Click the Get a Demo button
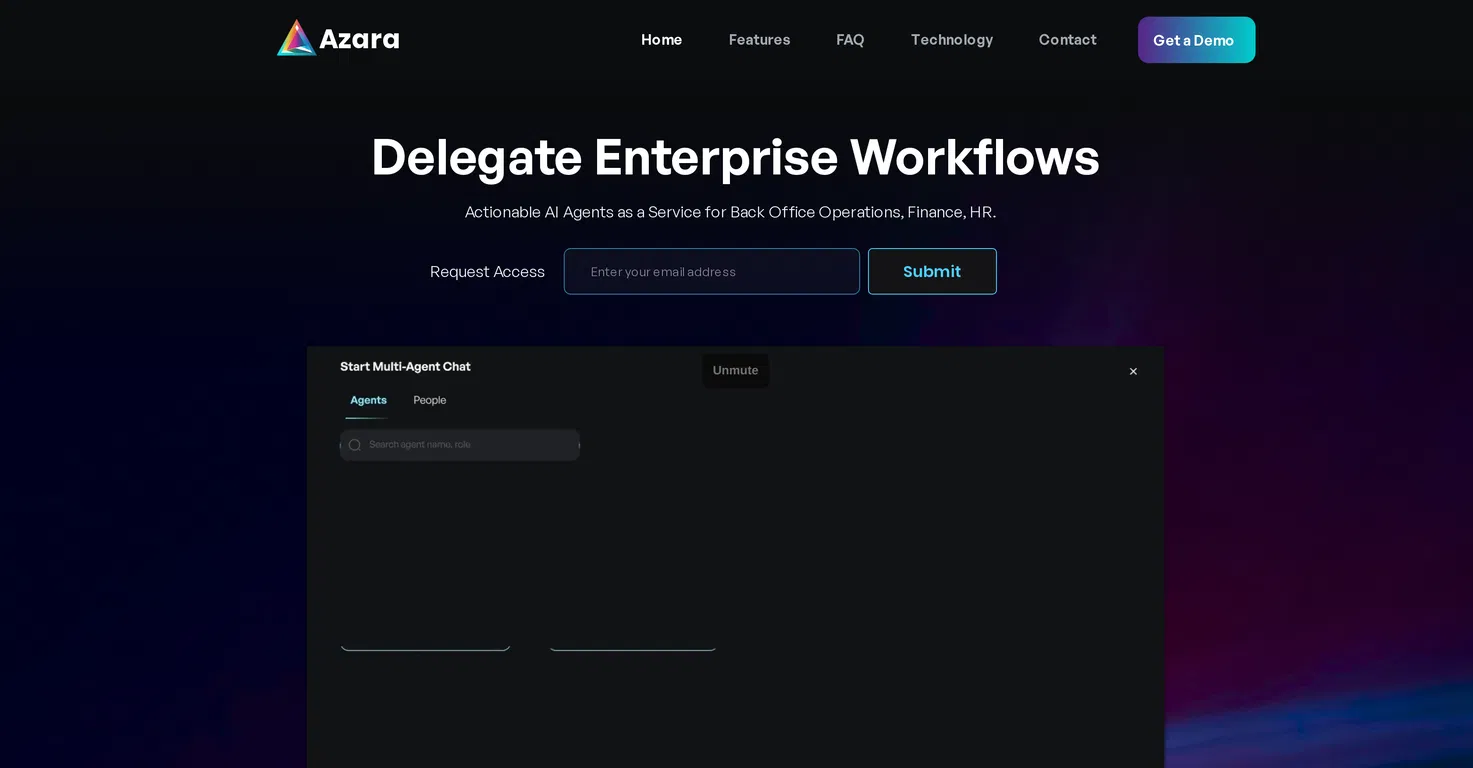The height and width of the screenshot is (768, 1473). [x=1196, y=40]
